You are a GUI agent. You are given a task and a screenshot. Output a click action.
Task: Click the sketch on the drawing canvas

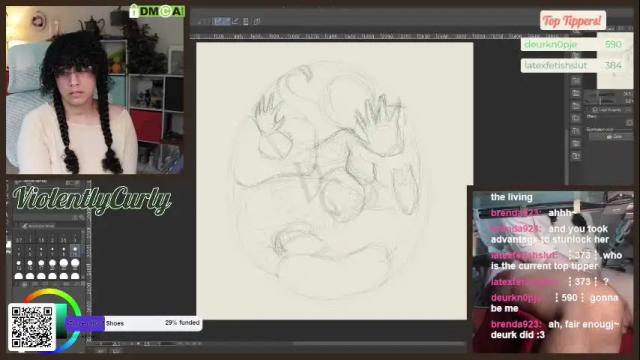coord(331,181)
